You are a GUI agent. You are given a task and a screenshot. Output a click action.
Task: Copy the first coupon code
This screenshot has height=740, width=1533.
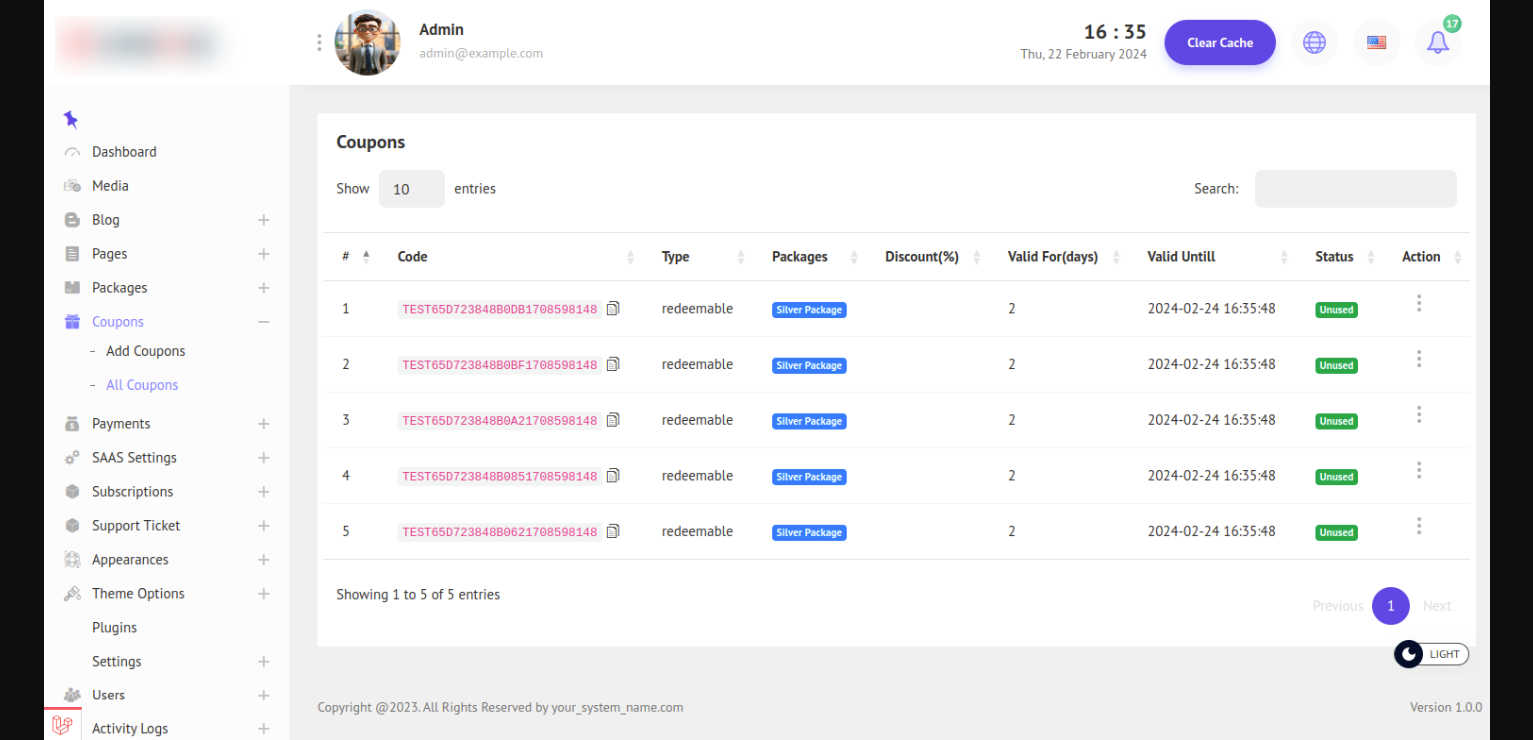[613, 309]
